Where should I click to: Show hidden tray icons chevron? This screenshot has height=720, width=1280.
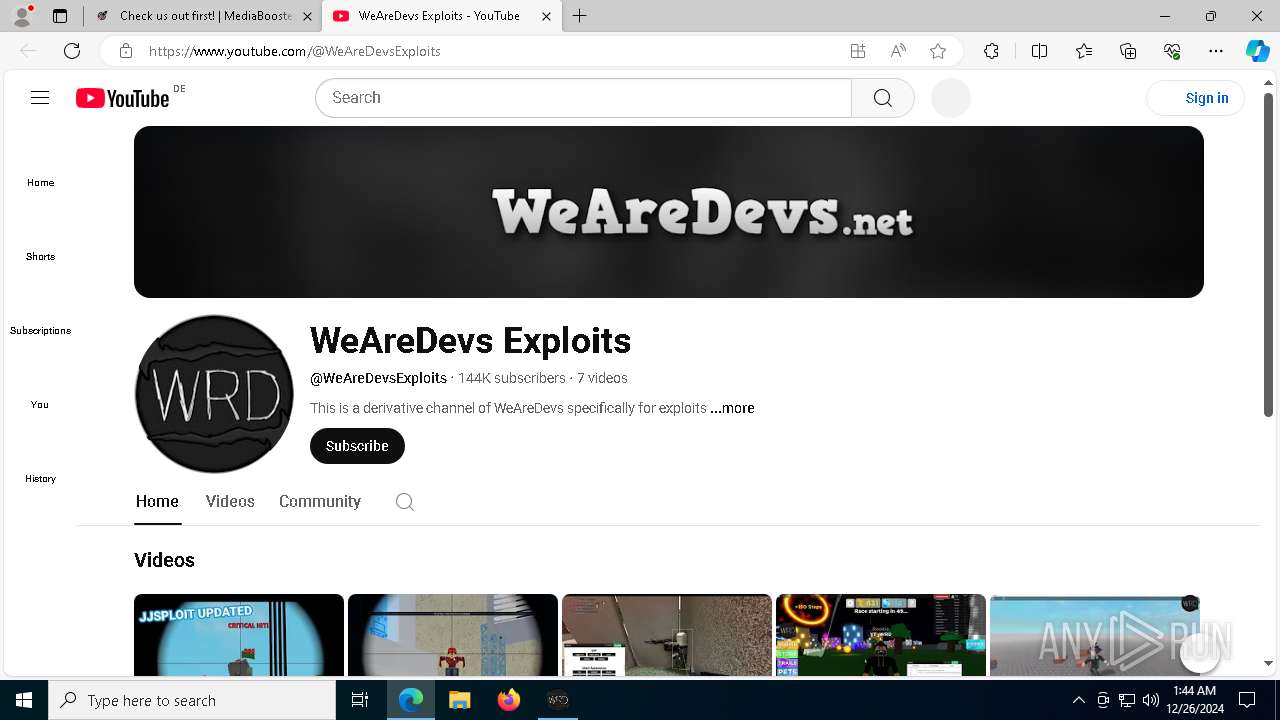[x=1078, y=700]
